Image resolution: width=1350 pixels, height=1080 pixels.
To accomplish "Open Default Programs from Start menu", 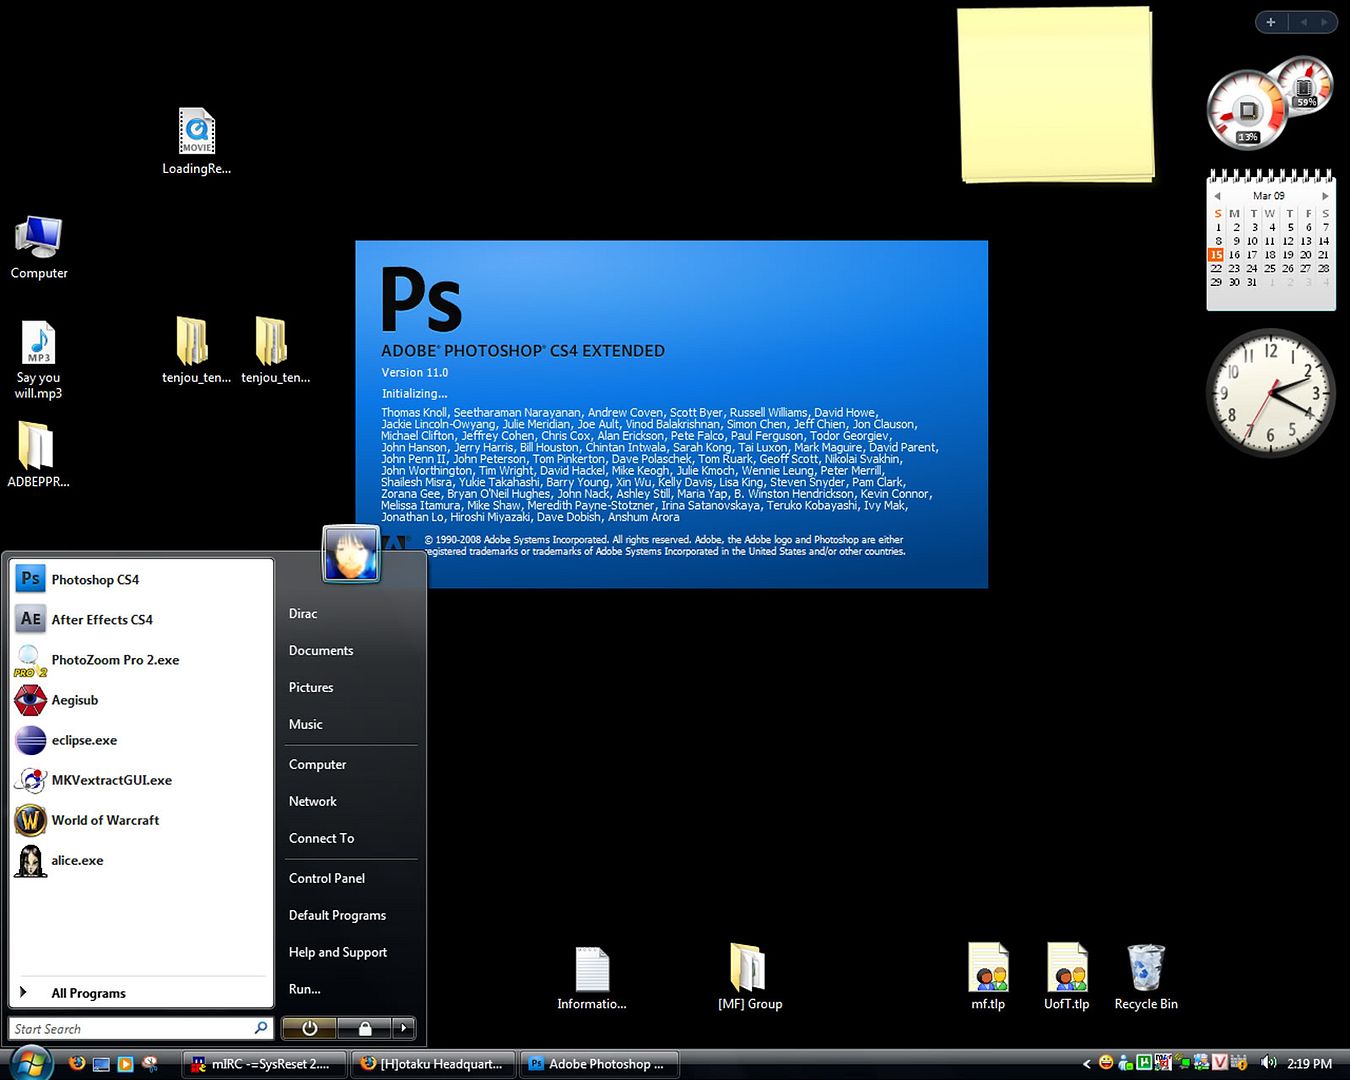I will pyautogui.click(x=350, y=916).
